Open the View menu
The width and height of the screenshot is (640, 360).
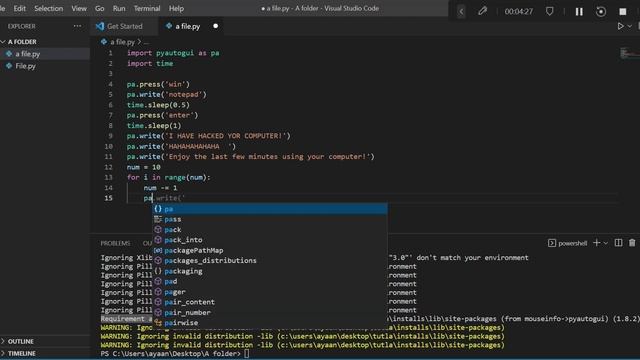tap(79, 8)
